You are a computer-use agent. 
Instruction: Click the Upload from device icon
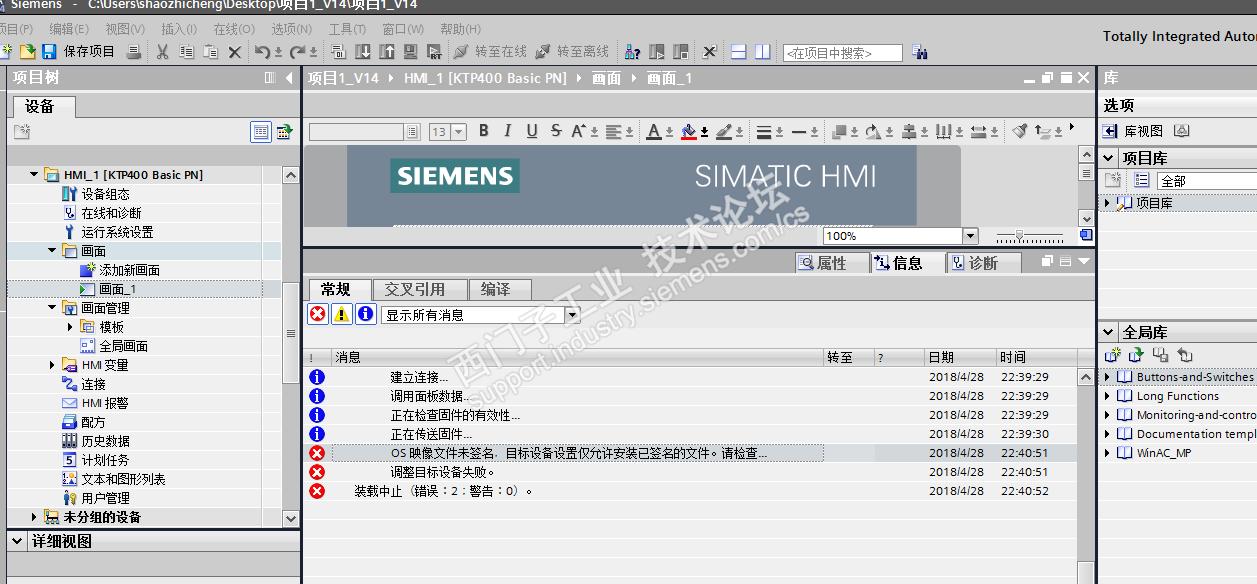tap(386, 52)
